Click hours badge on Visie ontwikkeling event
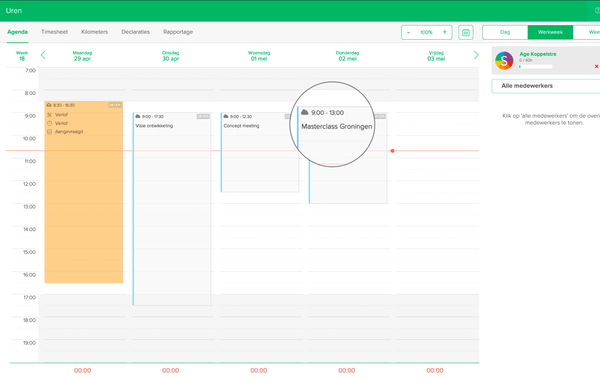This screenshot has height=378, width=600. coord(203,116)
